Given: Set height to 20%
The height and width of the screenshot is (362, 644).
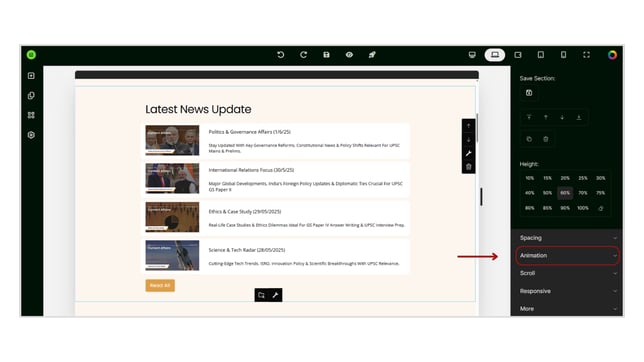Looking at the screenshot, I should pyautogui.click(x=565, y=178).
